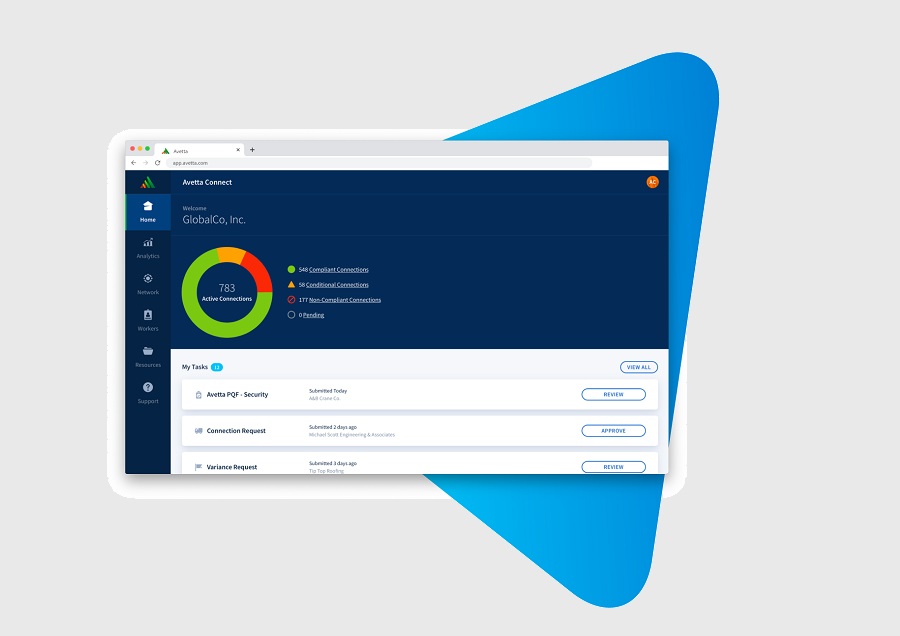The height and width of the screenshot is (636, 900).
Task: Close the Avetta browser tab
Action: pyautogui.click(x=238, y=150)
